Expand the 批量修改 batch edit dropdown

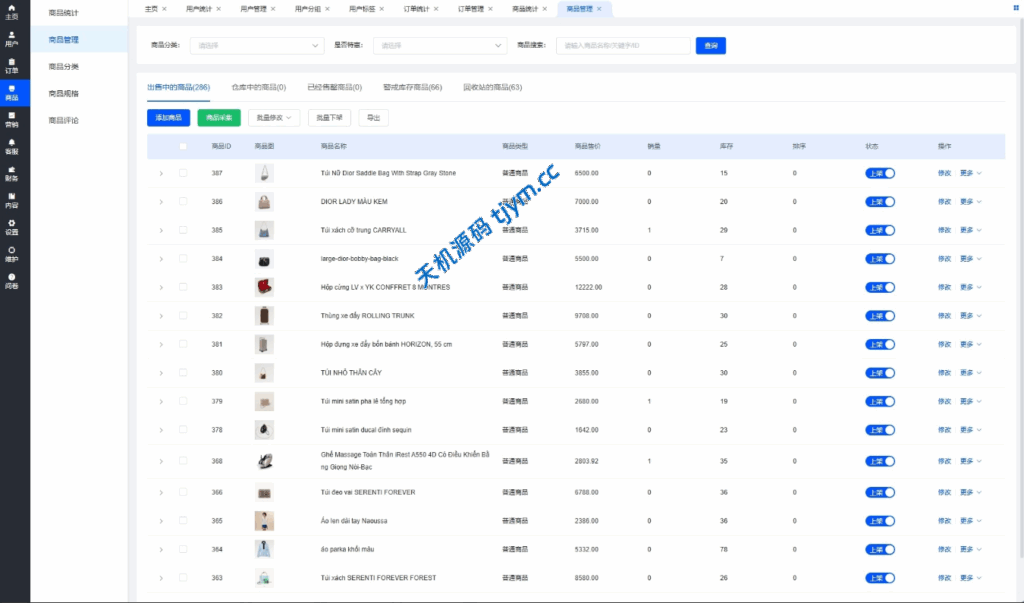(274, 118)
